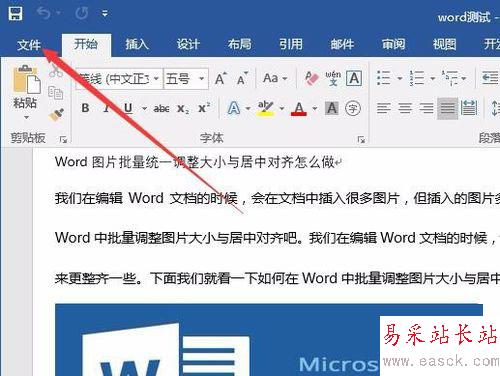Open the 审阅 (Review) tab

click(393, 44)
